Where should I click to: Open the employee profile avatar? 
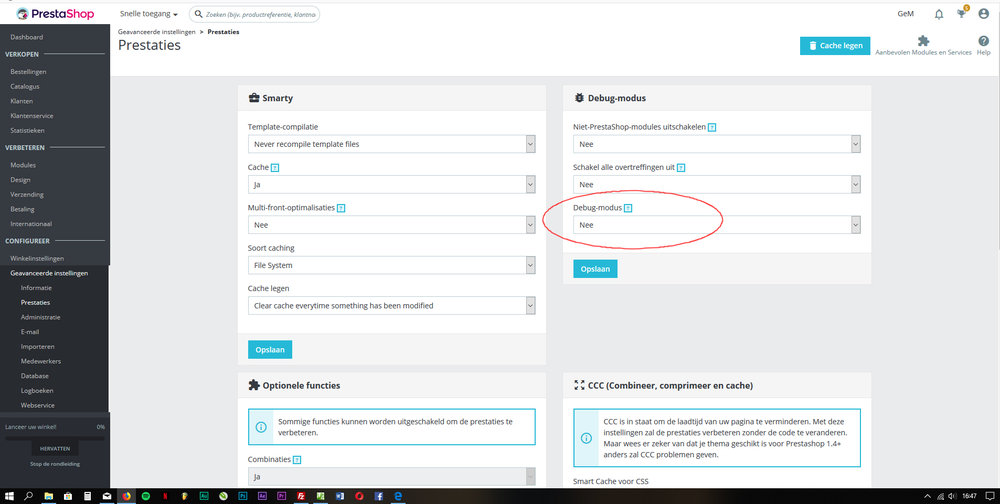tap(983, 14)
